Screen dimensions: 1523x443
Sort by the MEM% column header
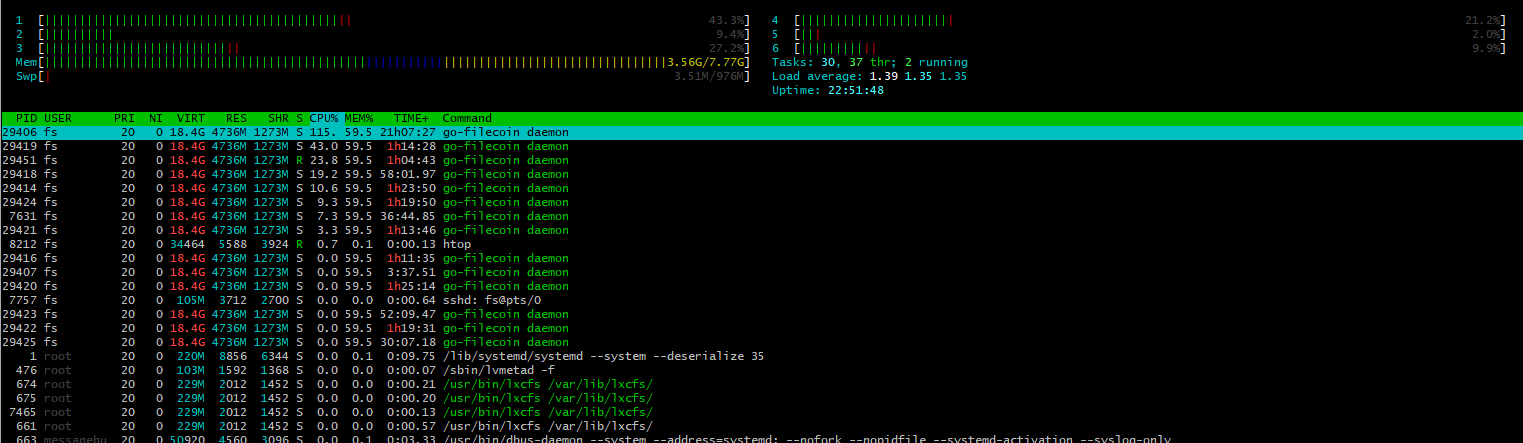[x=358, y=118]
